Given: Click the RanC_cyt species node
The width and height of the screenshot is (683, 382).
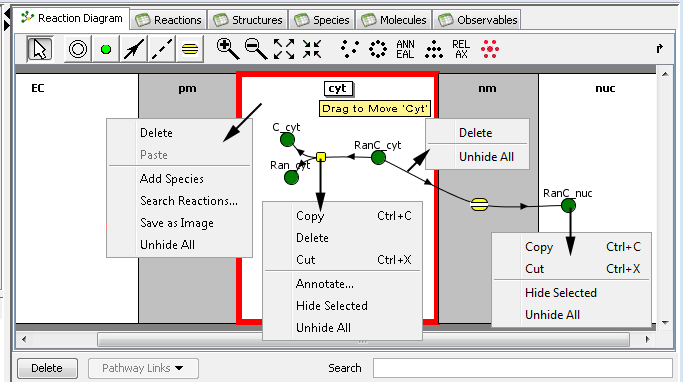Looking at the screenshot, I should pos(378,157).
